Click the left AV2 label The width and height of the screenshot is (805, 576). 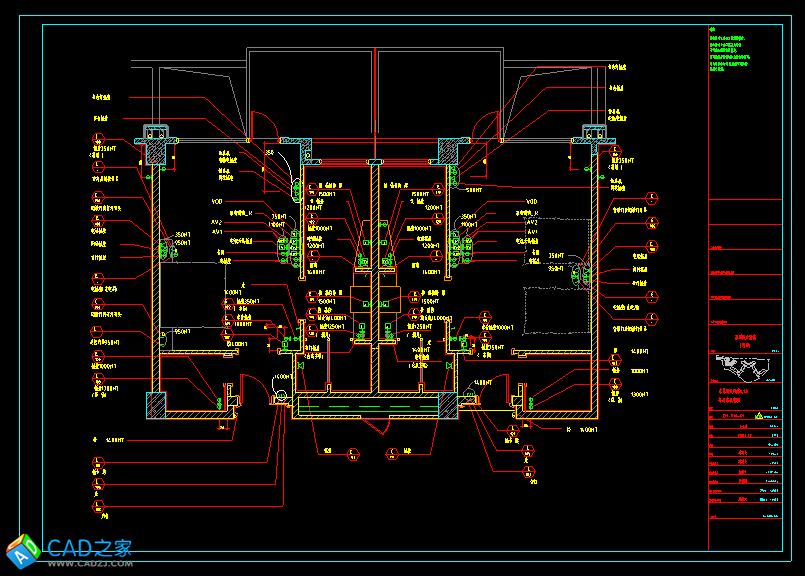217,222
